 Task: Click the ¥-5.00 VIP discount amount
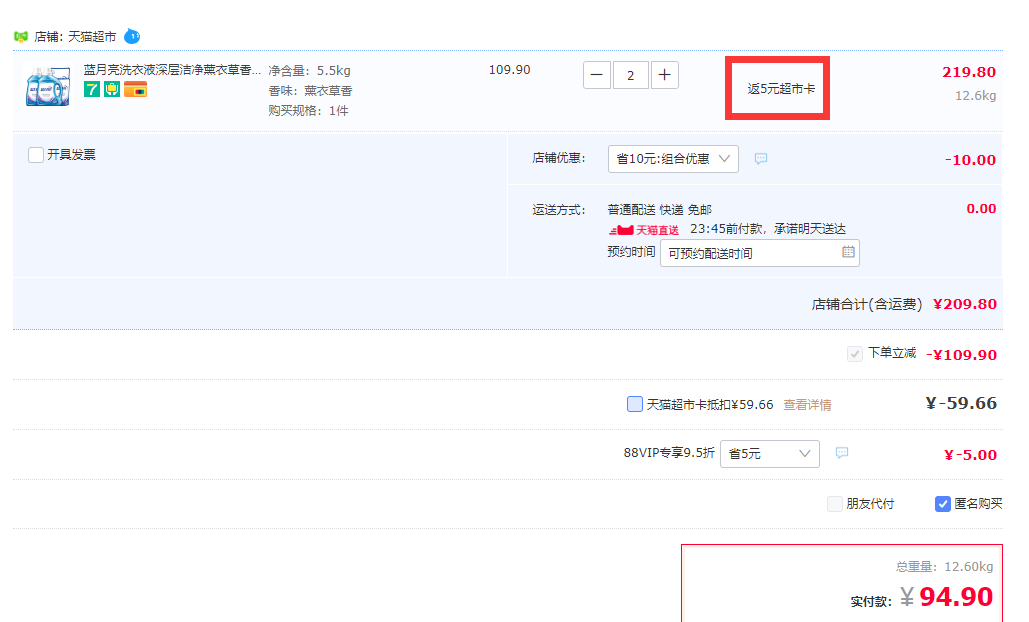(x=970, y=455)
